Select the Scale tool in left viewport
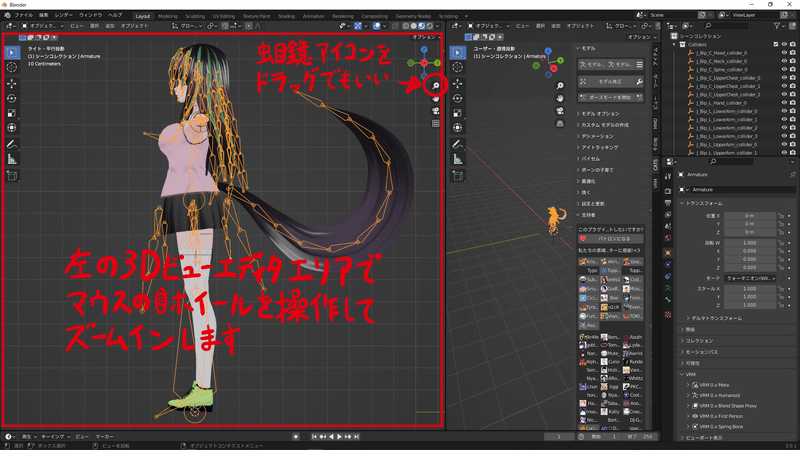 coord(12,113)
